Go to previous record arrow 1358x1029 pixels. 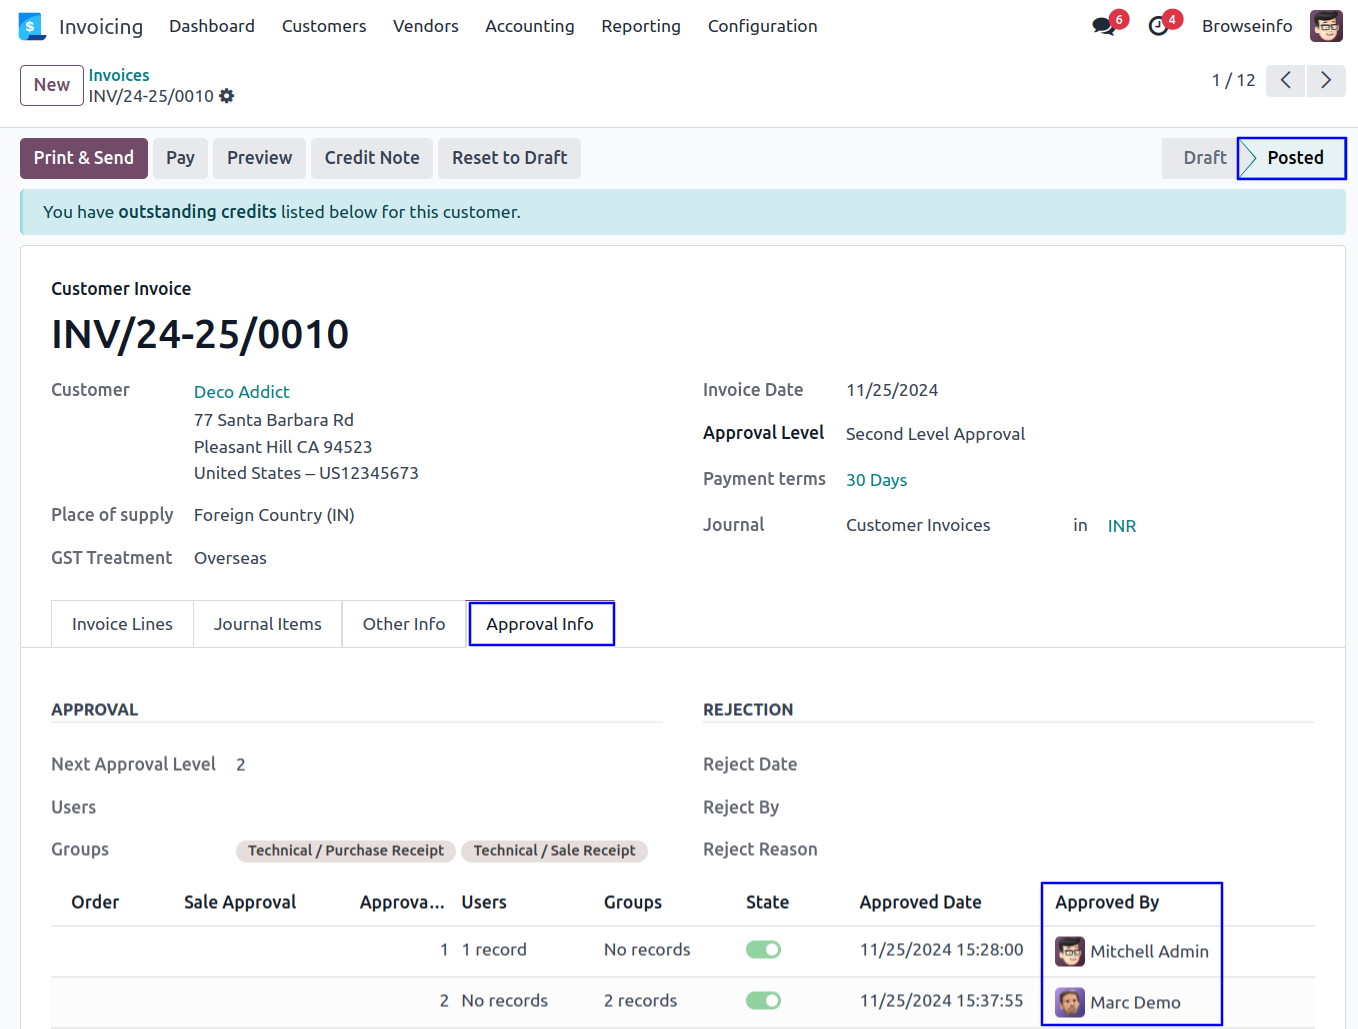coord(1285,80)
